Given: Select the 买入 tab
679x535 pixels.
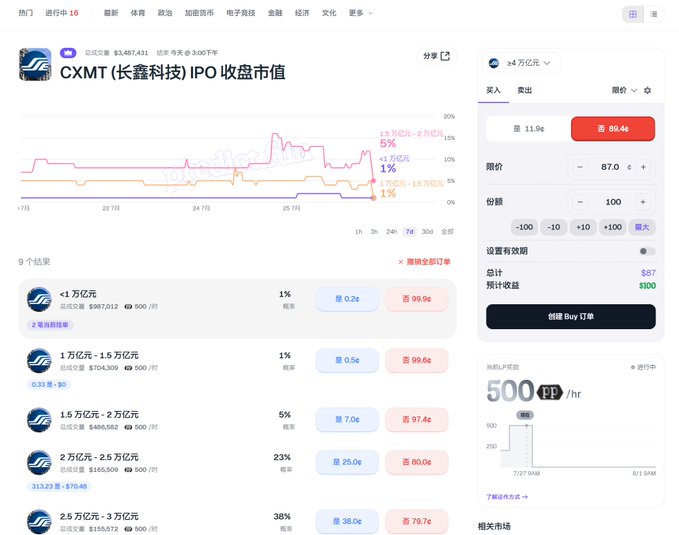Looking at the screenshot, I should click(493, 90).
